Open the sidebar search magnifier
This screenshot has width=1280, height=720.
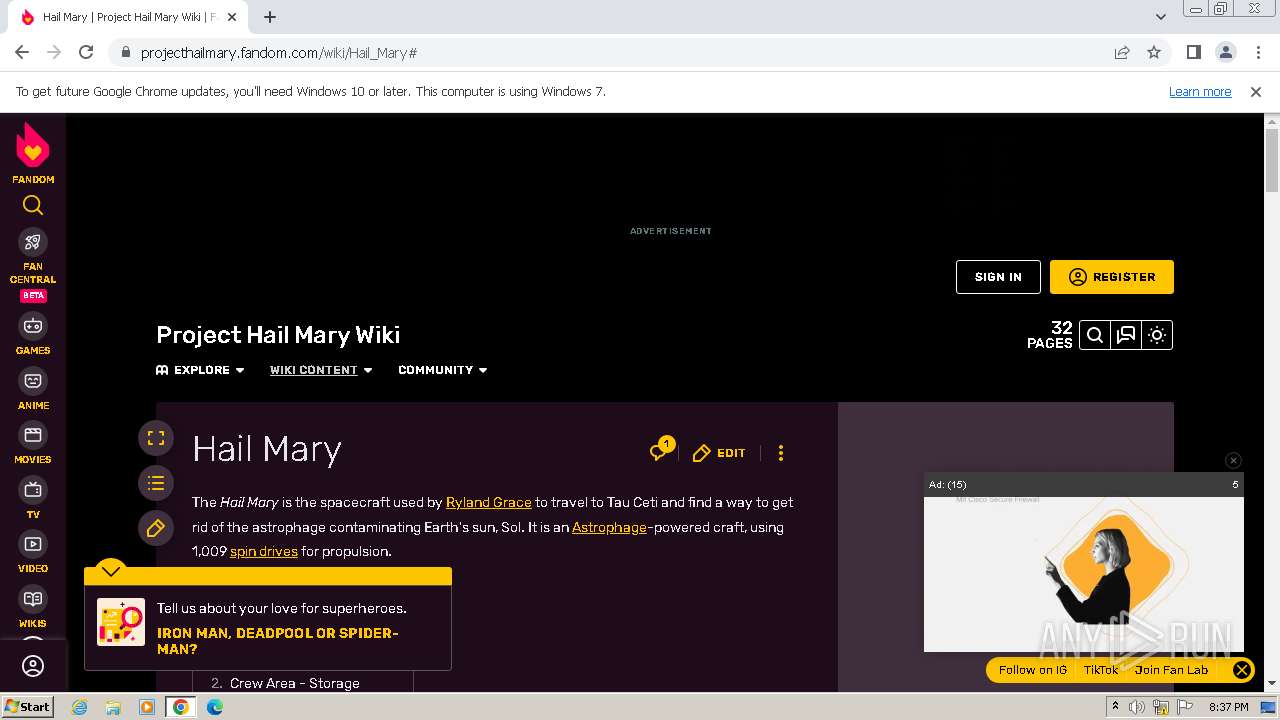pos(33,205)
